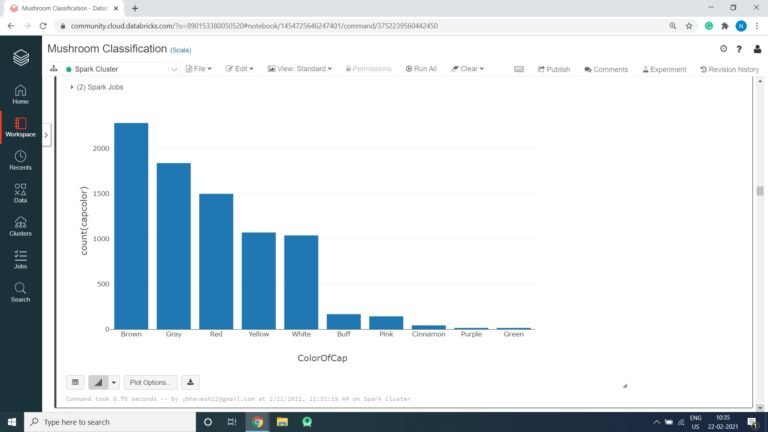Open Chrome three-dot menu

pyautogui.click(x=757, y=26)
